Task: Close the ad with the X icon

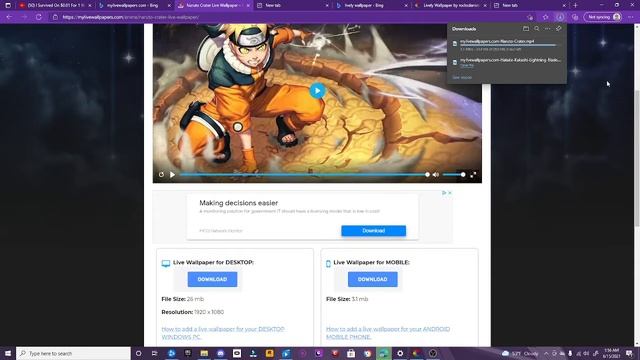Action: click(x=450, y=193)
